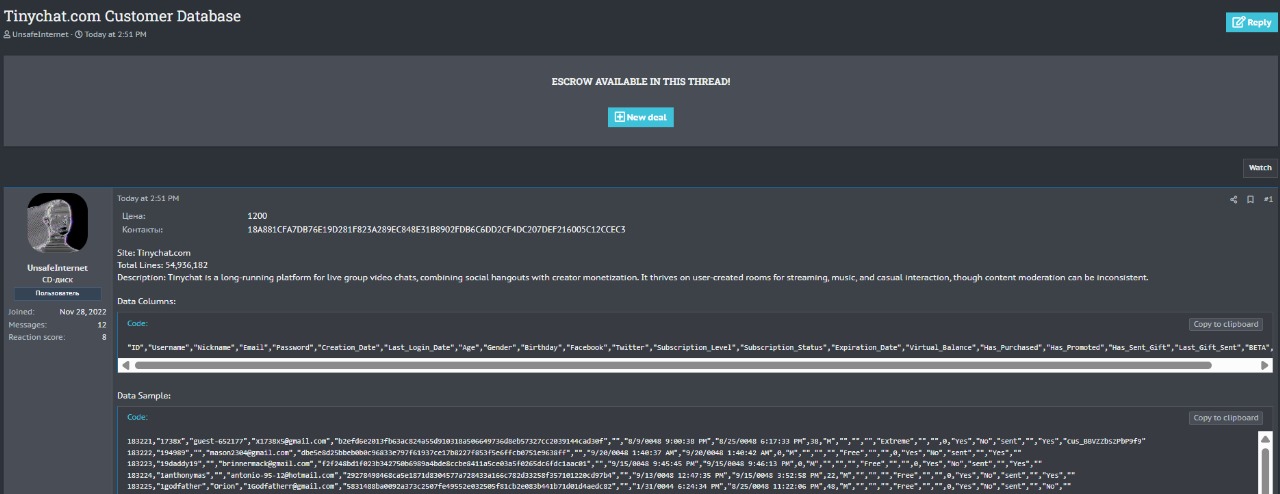Click the author person icon under thread title
The image size is (1280, 494).
click(7, 35)
